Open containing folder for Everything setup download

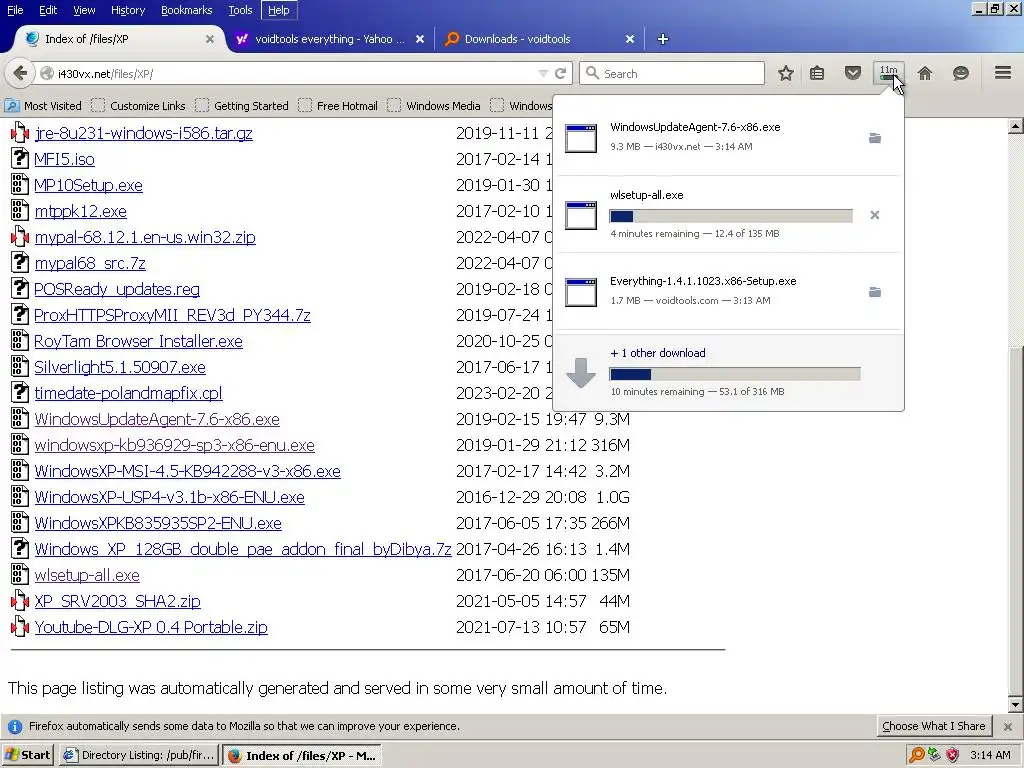[875, 292]
